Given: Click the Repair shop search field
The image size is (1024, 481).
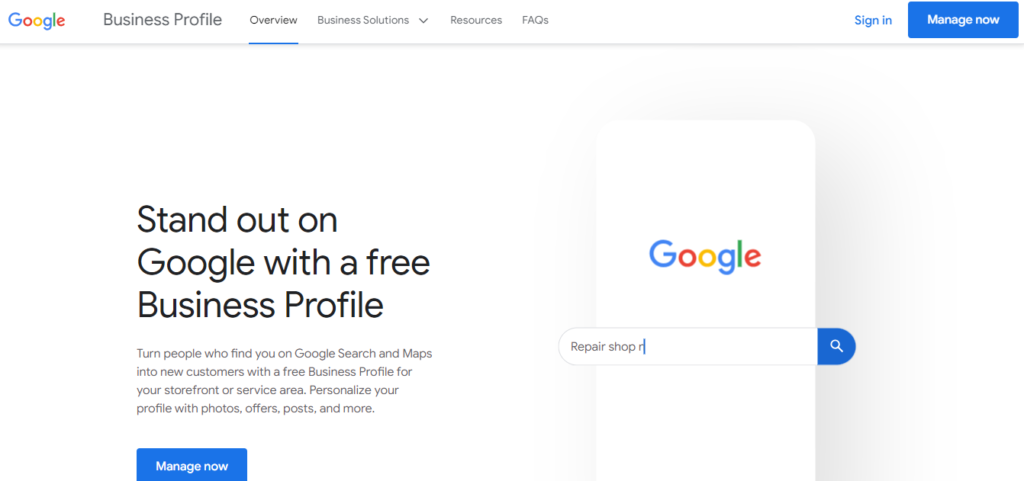Looking at the screenshot, I should click(x=688, y=346).
